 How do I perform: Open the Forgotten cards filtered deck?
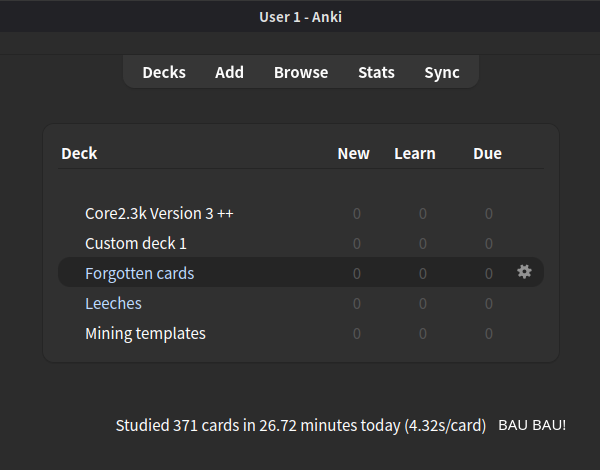[x=139, y=273]
